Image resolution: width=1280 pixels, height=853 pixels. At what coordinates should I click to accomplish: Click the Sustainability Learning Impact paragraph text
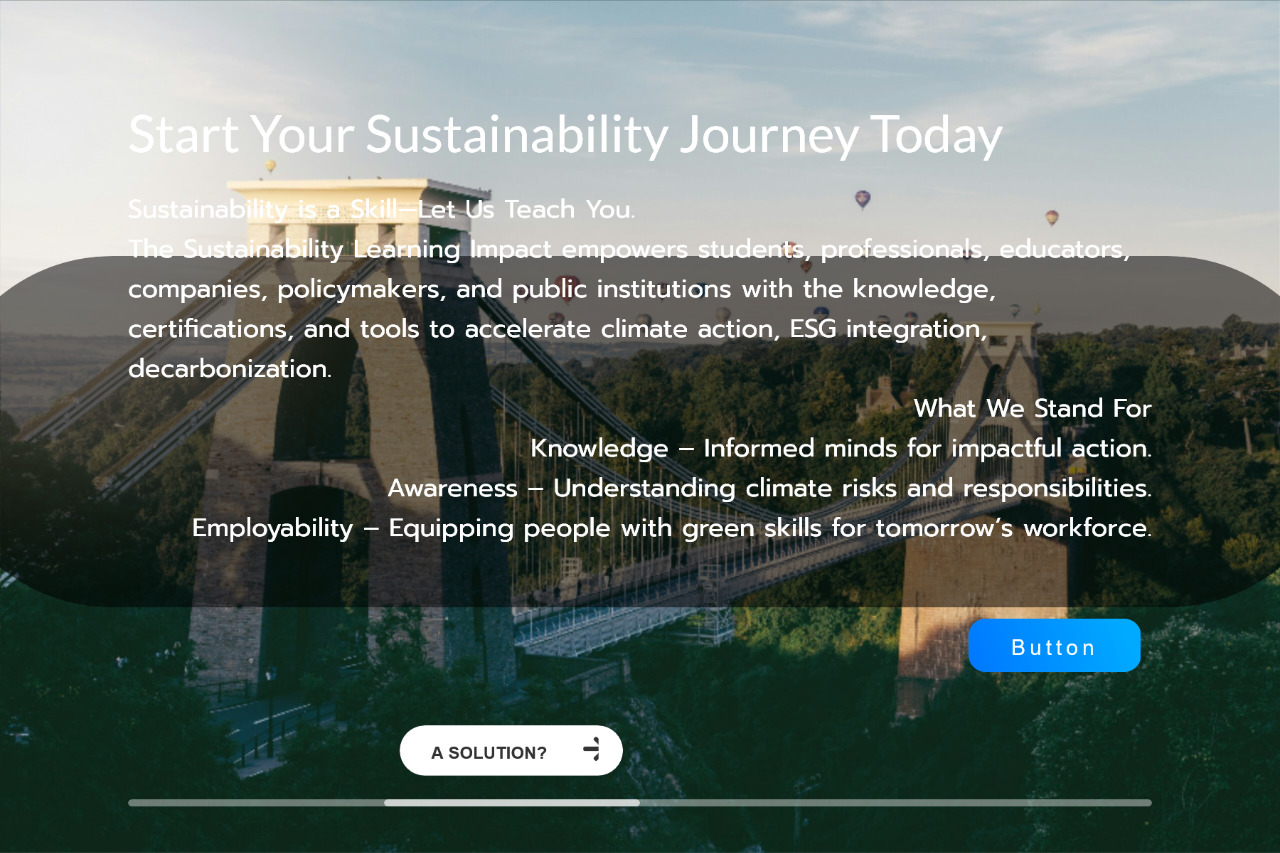(x=560, y=290)
